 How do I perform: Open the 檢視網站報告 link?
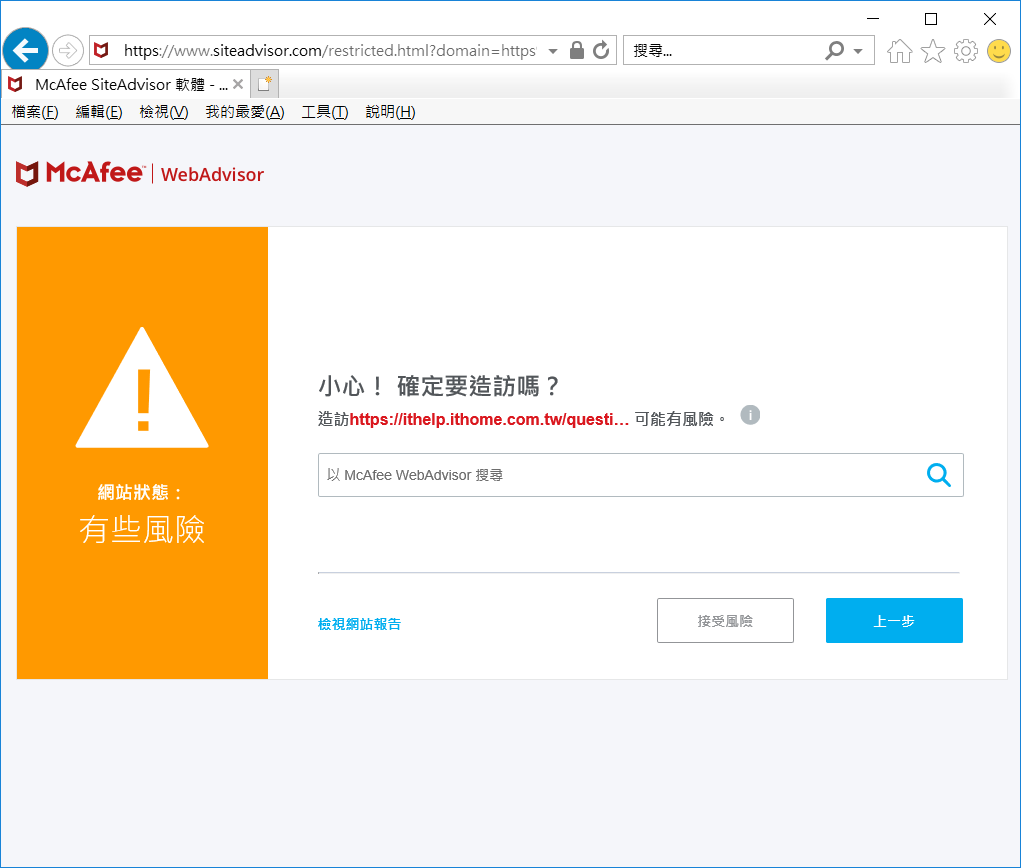[x=359, y=624]
